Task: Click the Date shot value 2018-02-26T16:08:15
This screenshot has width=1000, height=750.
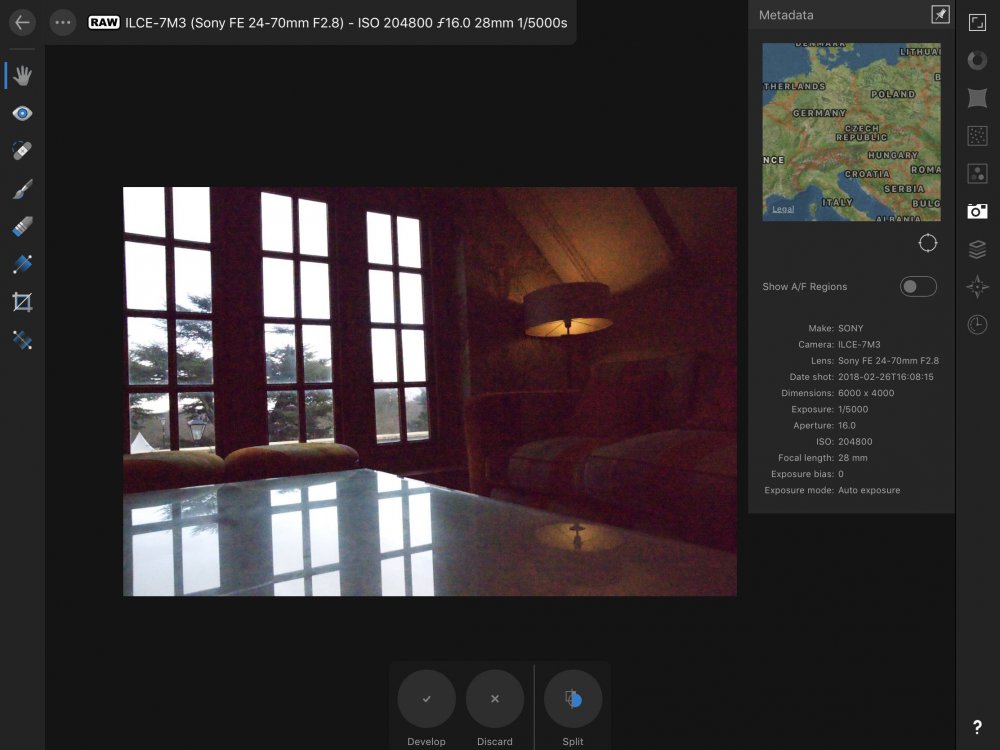Action: click(886, 377)
